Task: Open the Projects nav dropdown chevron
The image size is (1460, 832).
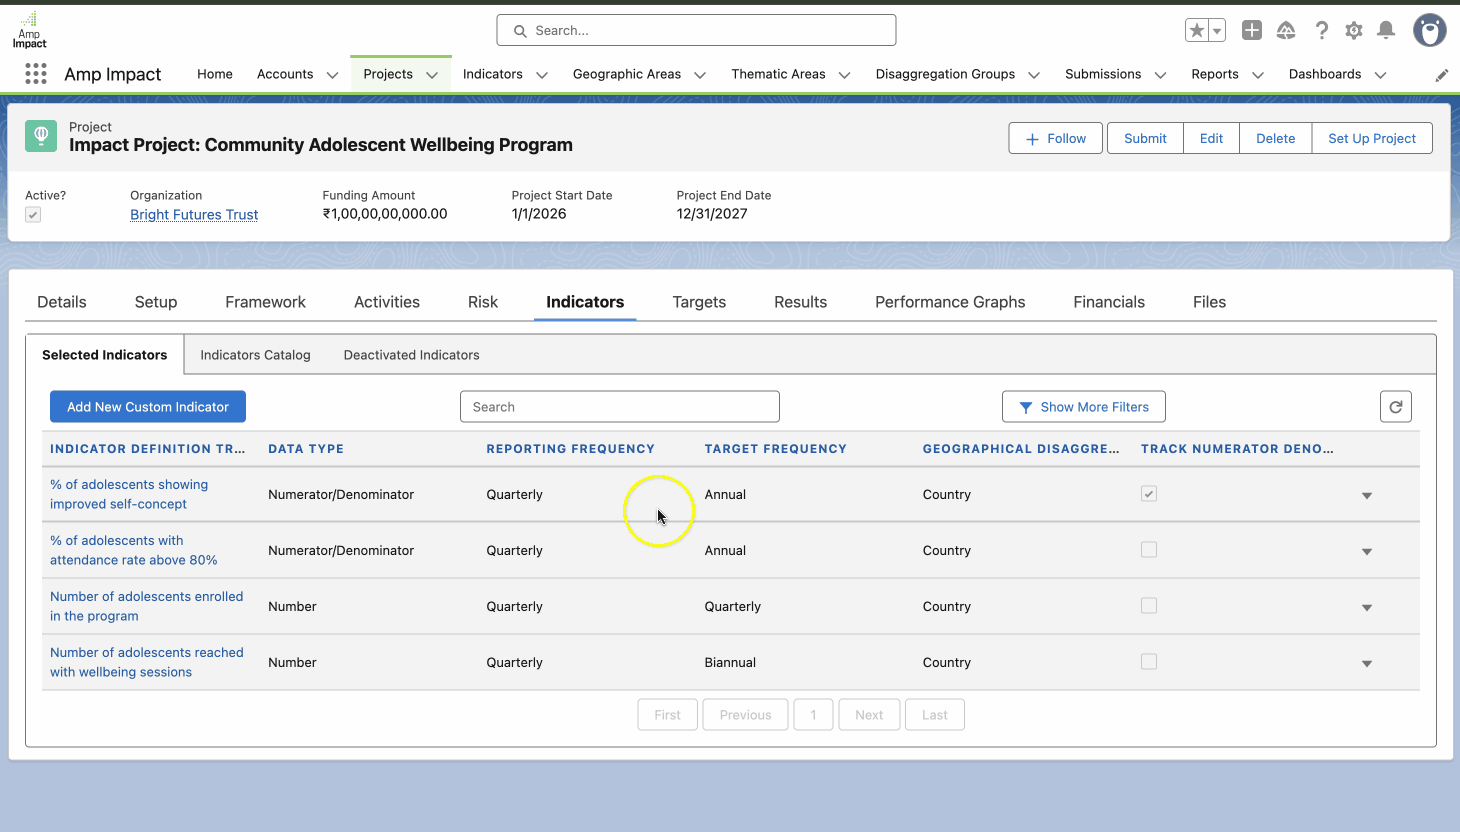Action: (x=432, y=75)
